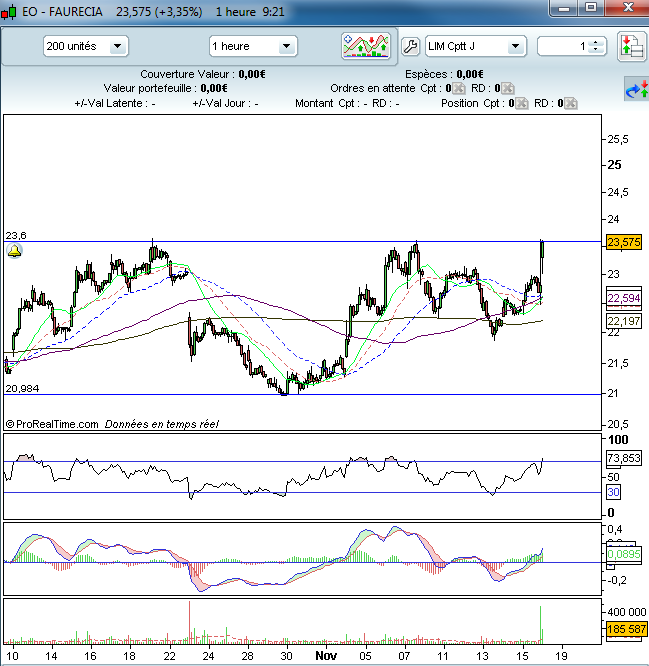Viewport: 649px width, 666px height.
Task: Click the 0,0895 MACD value label
Action: pyautogui.click(x=624, y=554)
